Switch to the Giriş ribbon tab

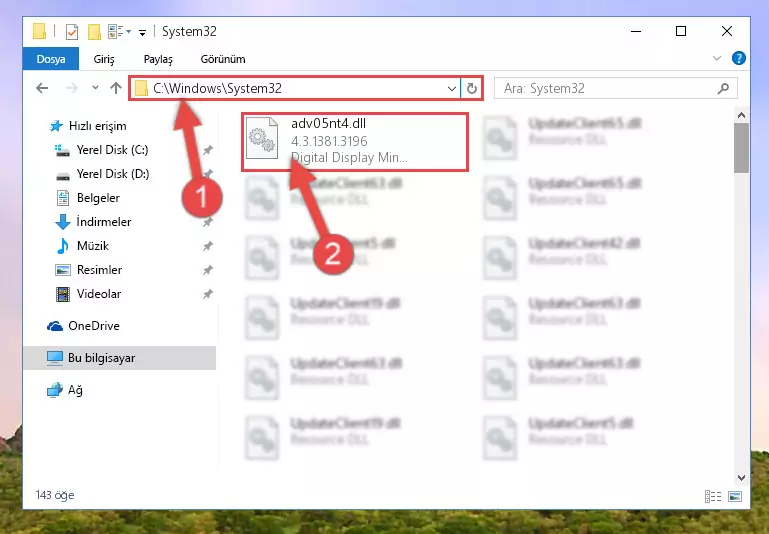[x=104, y=59]
